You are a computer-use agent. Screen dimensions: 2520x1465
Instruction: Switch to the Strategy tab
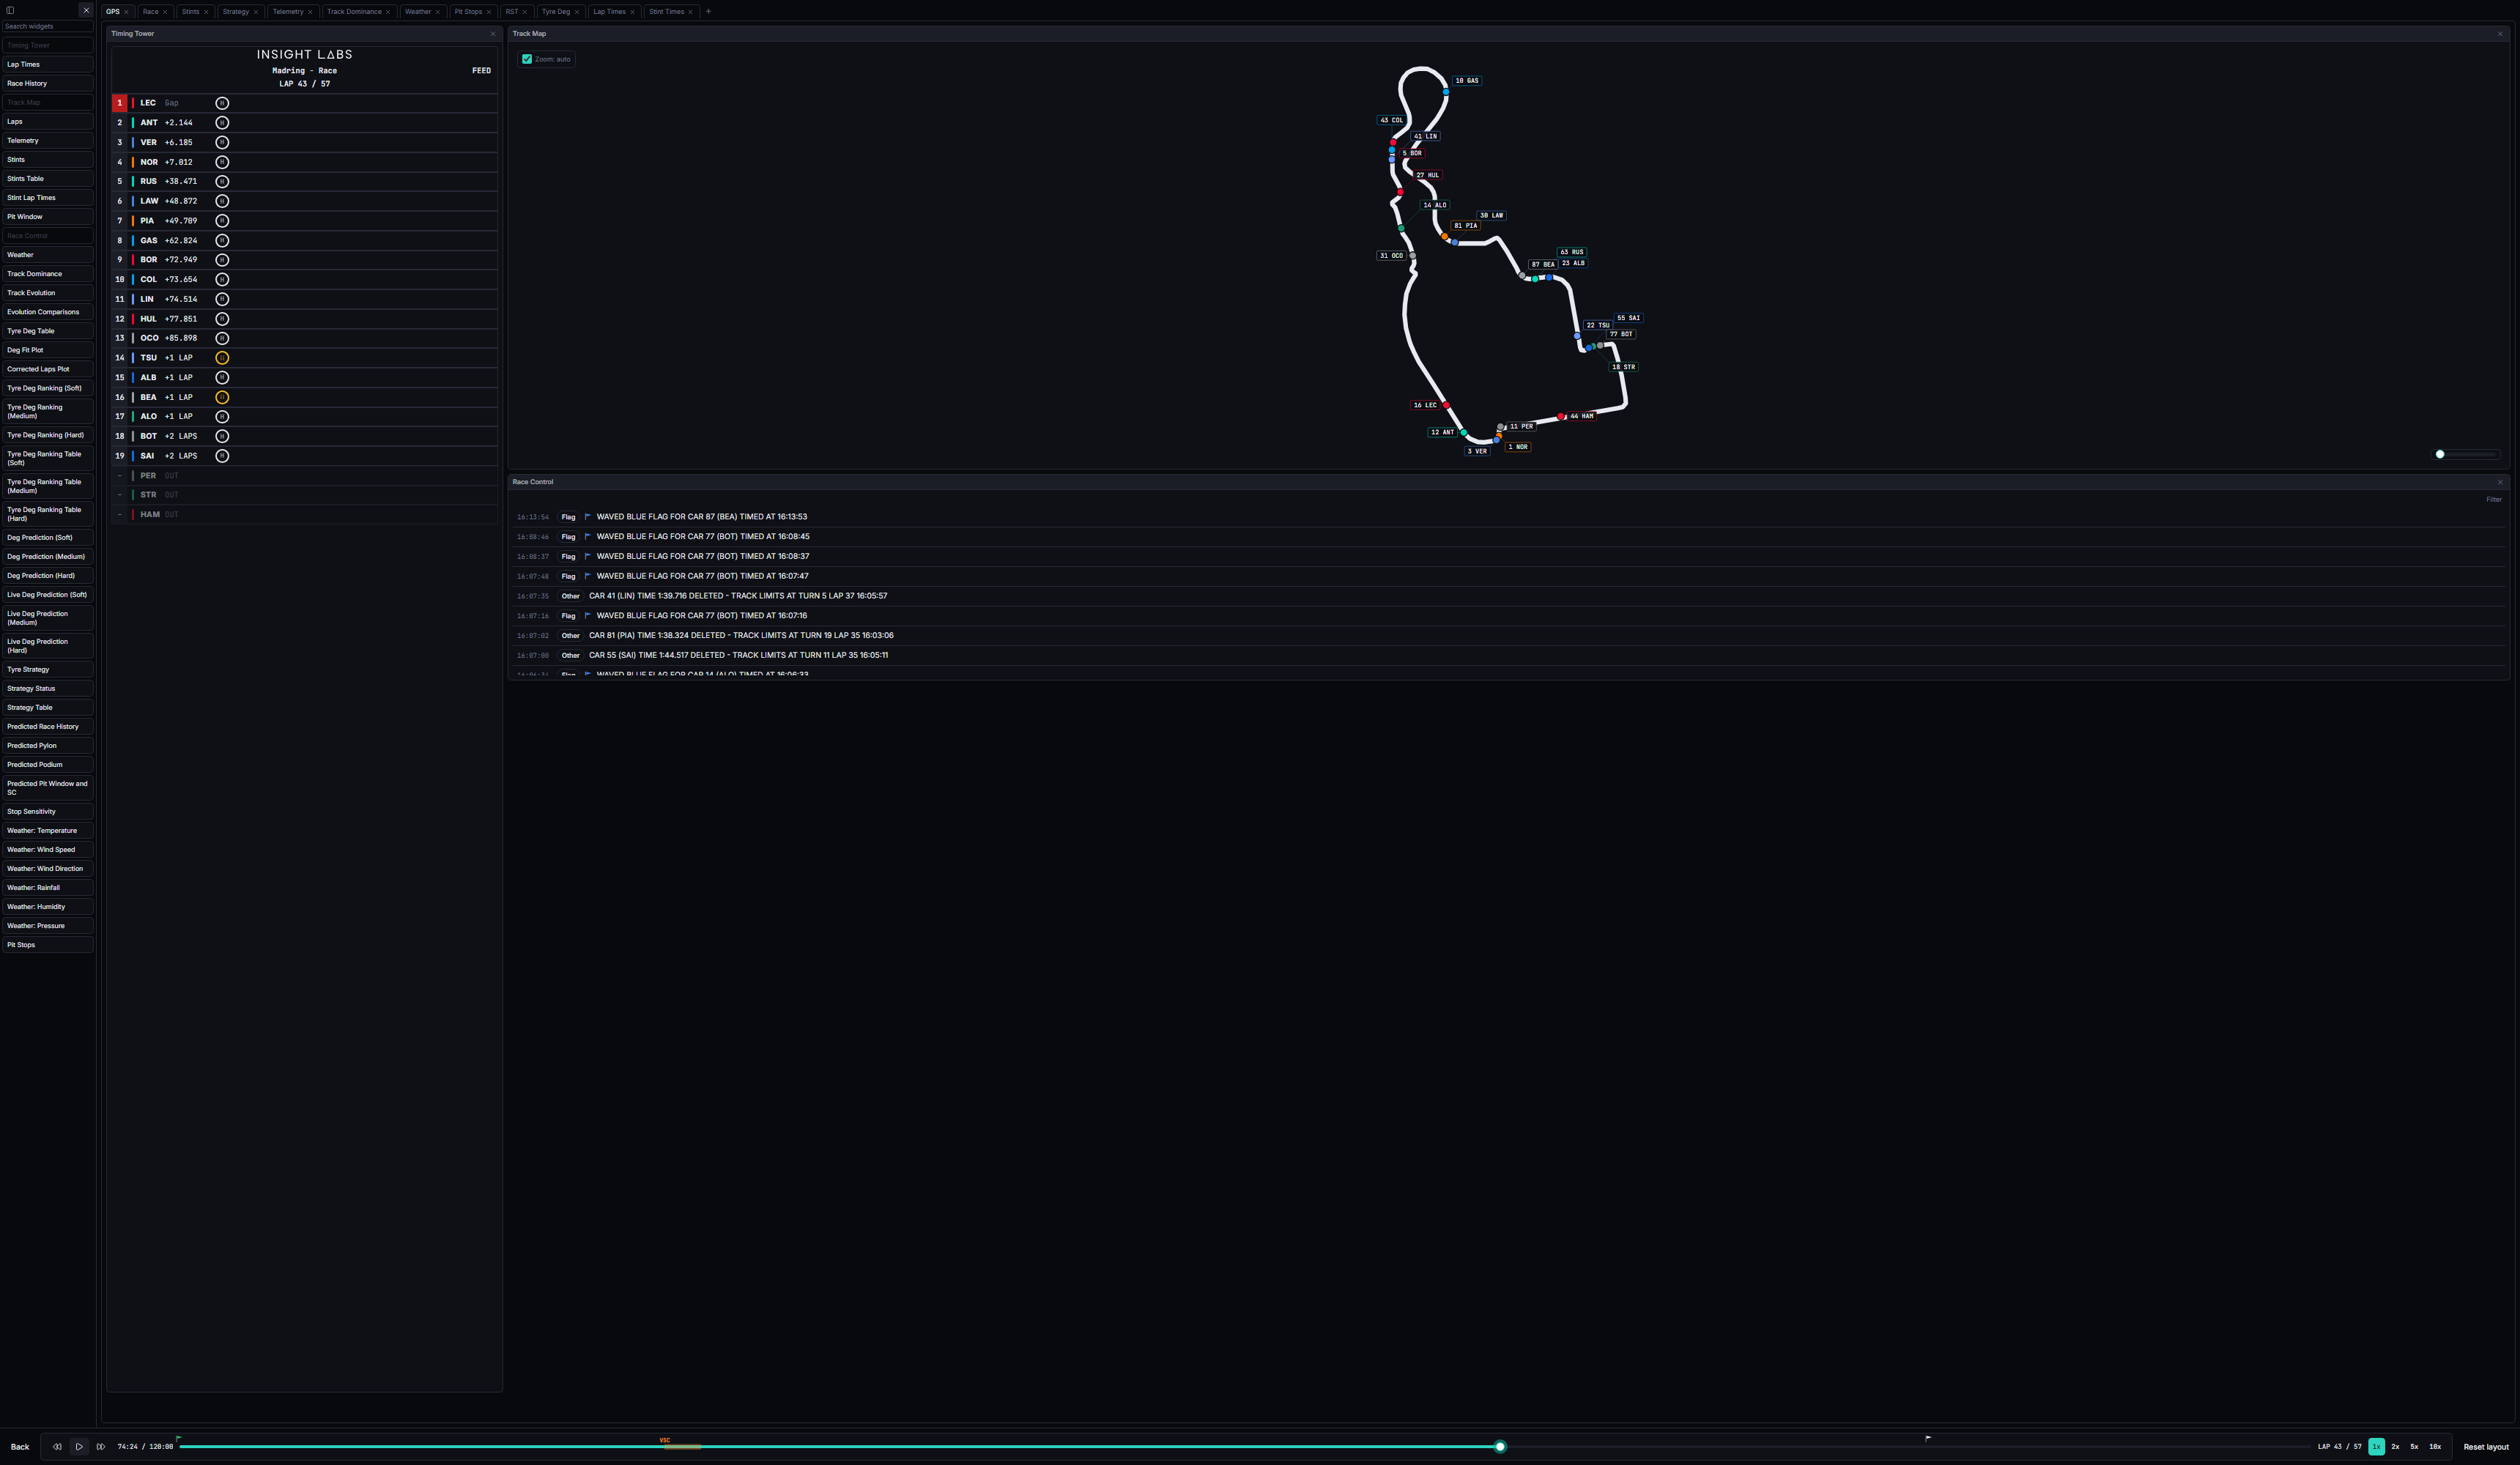236,12
